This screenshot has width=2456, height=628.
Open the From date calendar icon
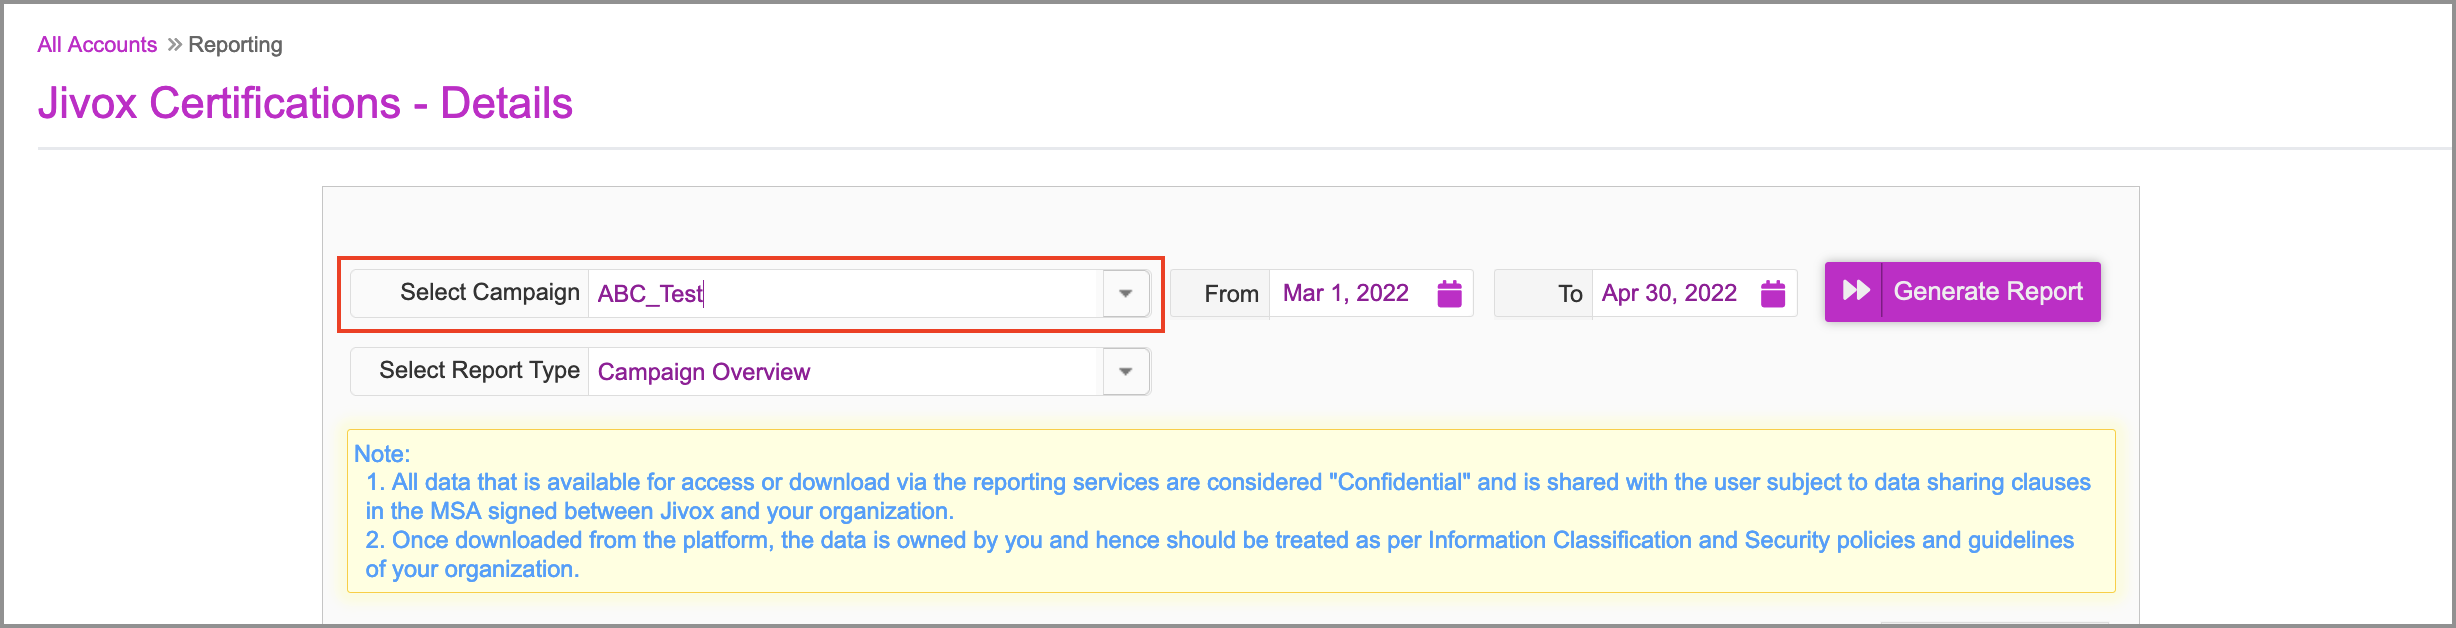click(1449, 293)
